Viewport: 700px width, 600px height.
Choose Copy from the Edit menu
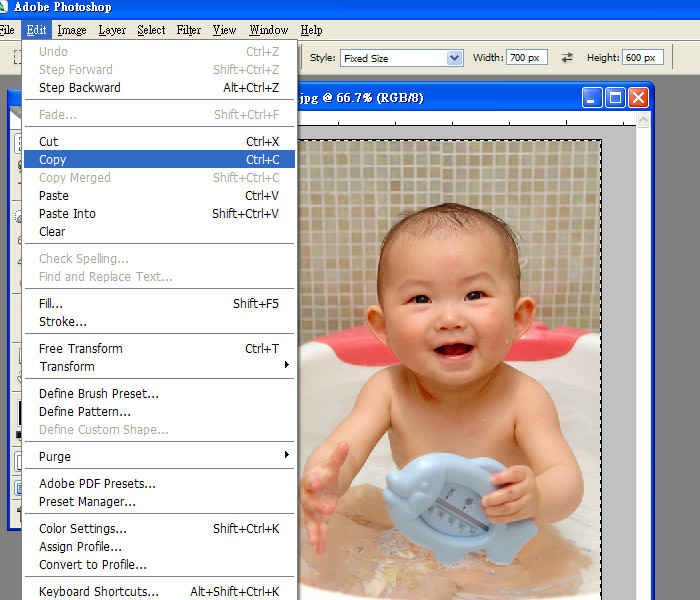coord(53,159)
